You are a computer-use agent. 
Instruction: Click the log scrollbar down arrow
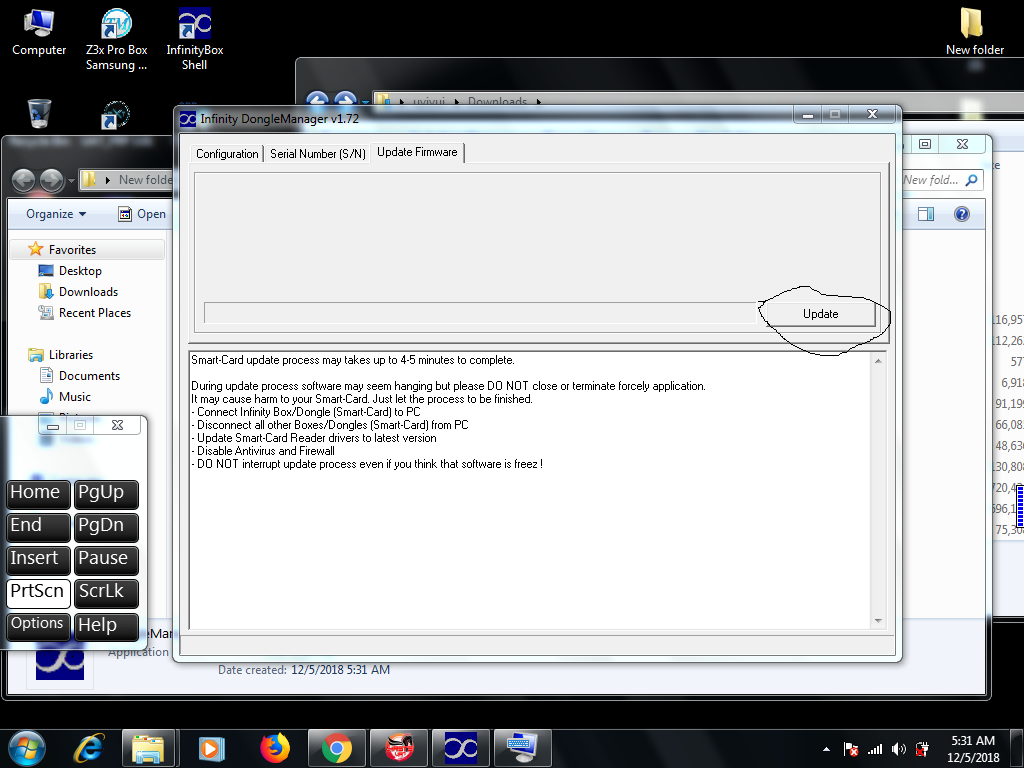click(878, 620)
